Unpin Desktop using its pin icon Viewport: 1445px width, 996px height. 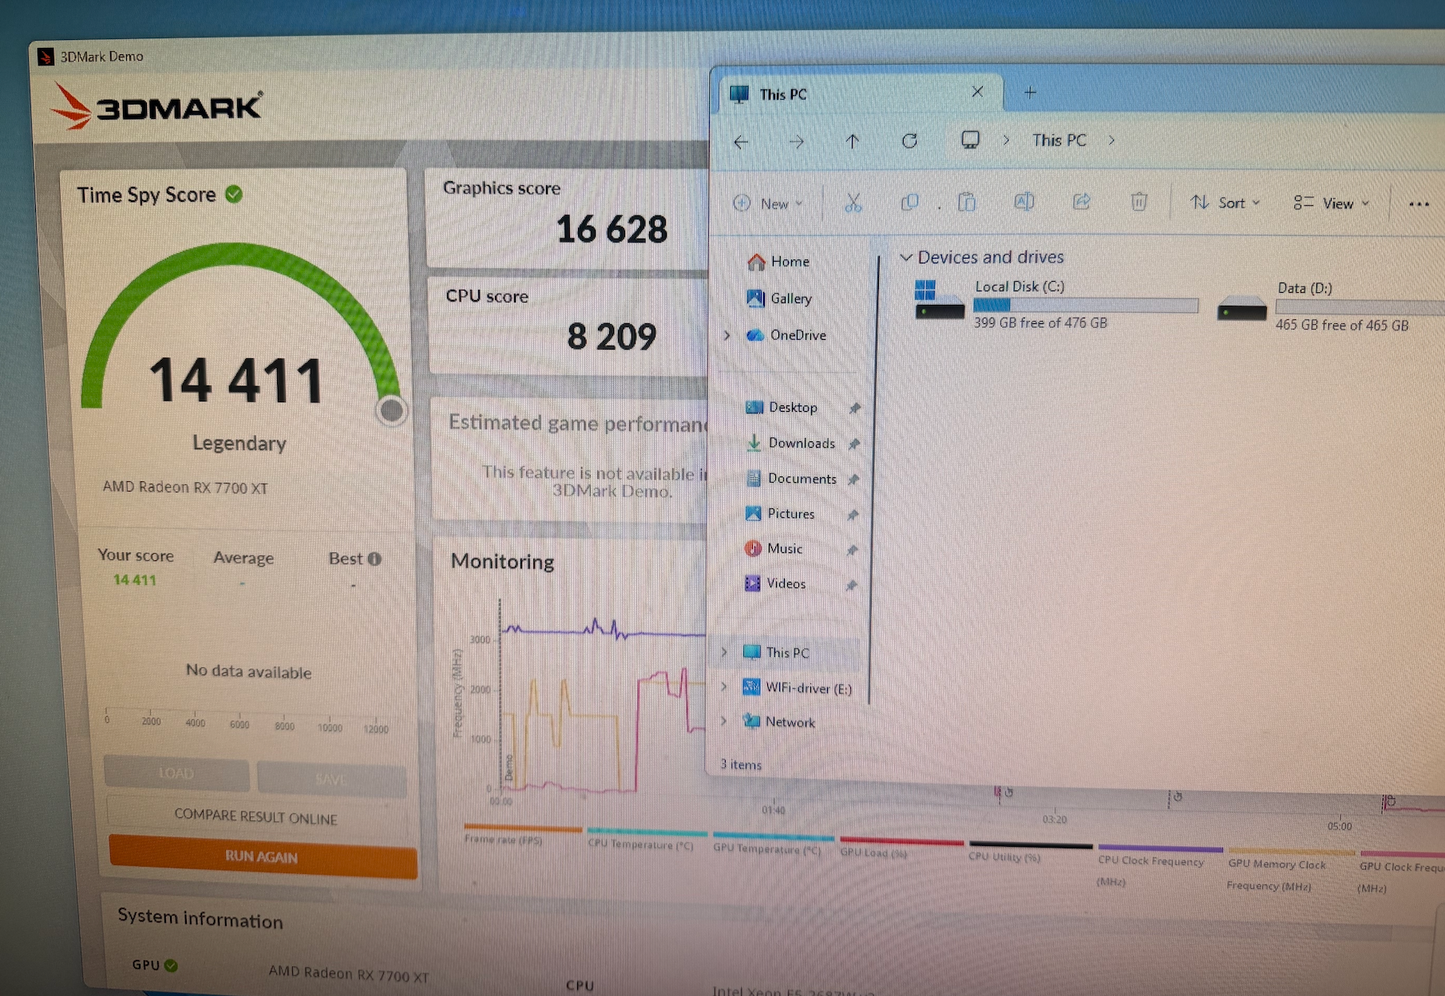854,408
